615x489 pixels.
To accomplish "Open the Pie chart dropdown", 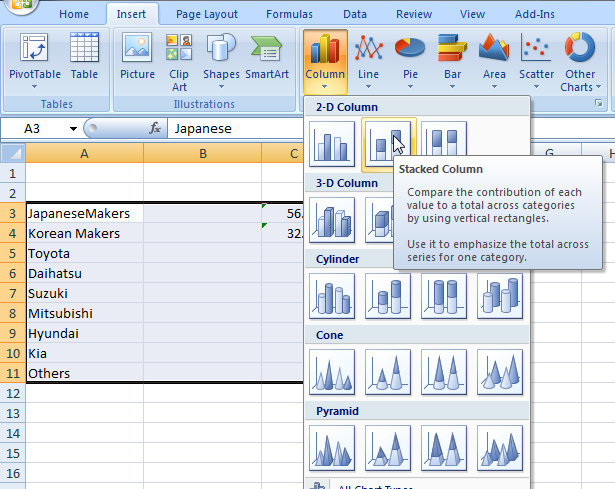I will (x=410, y=61).
